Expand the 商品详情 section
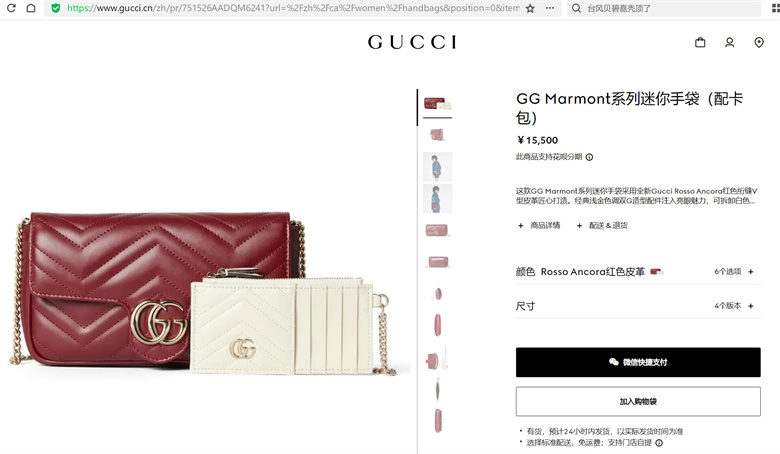The image size is (780, 454). coord(539,225)
